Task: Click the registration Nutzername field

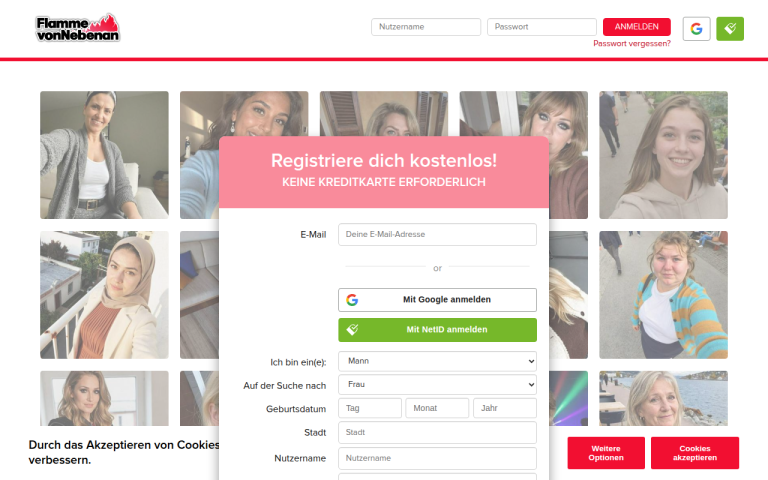Action: pyautogui.click(x=437, y=458)
